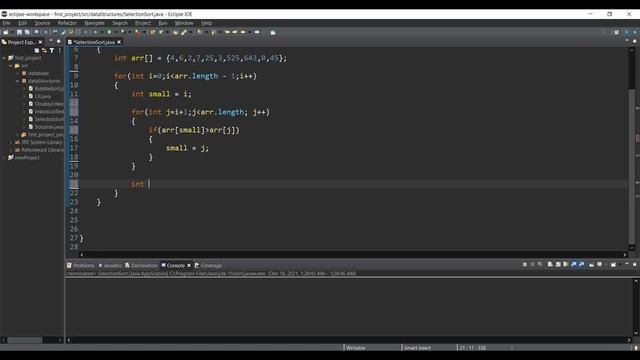Open the Project menu

pos(143,23)
